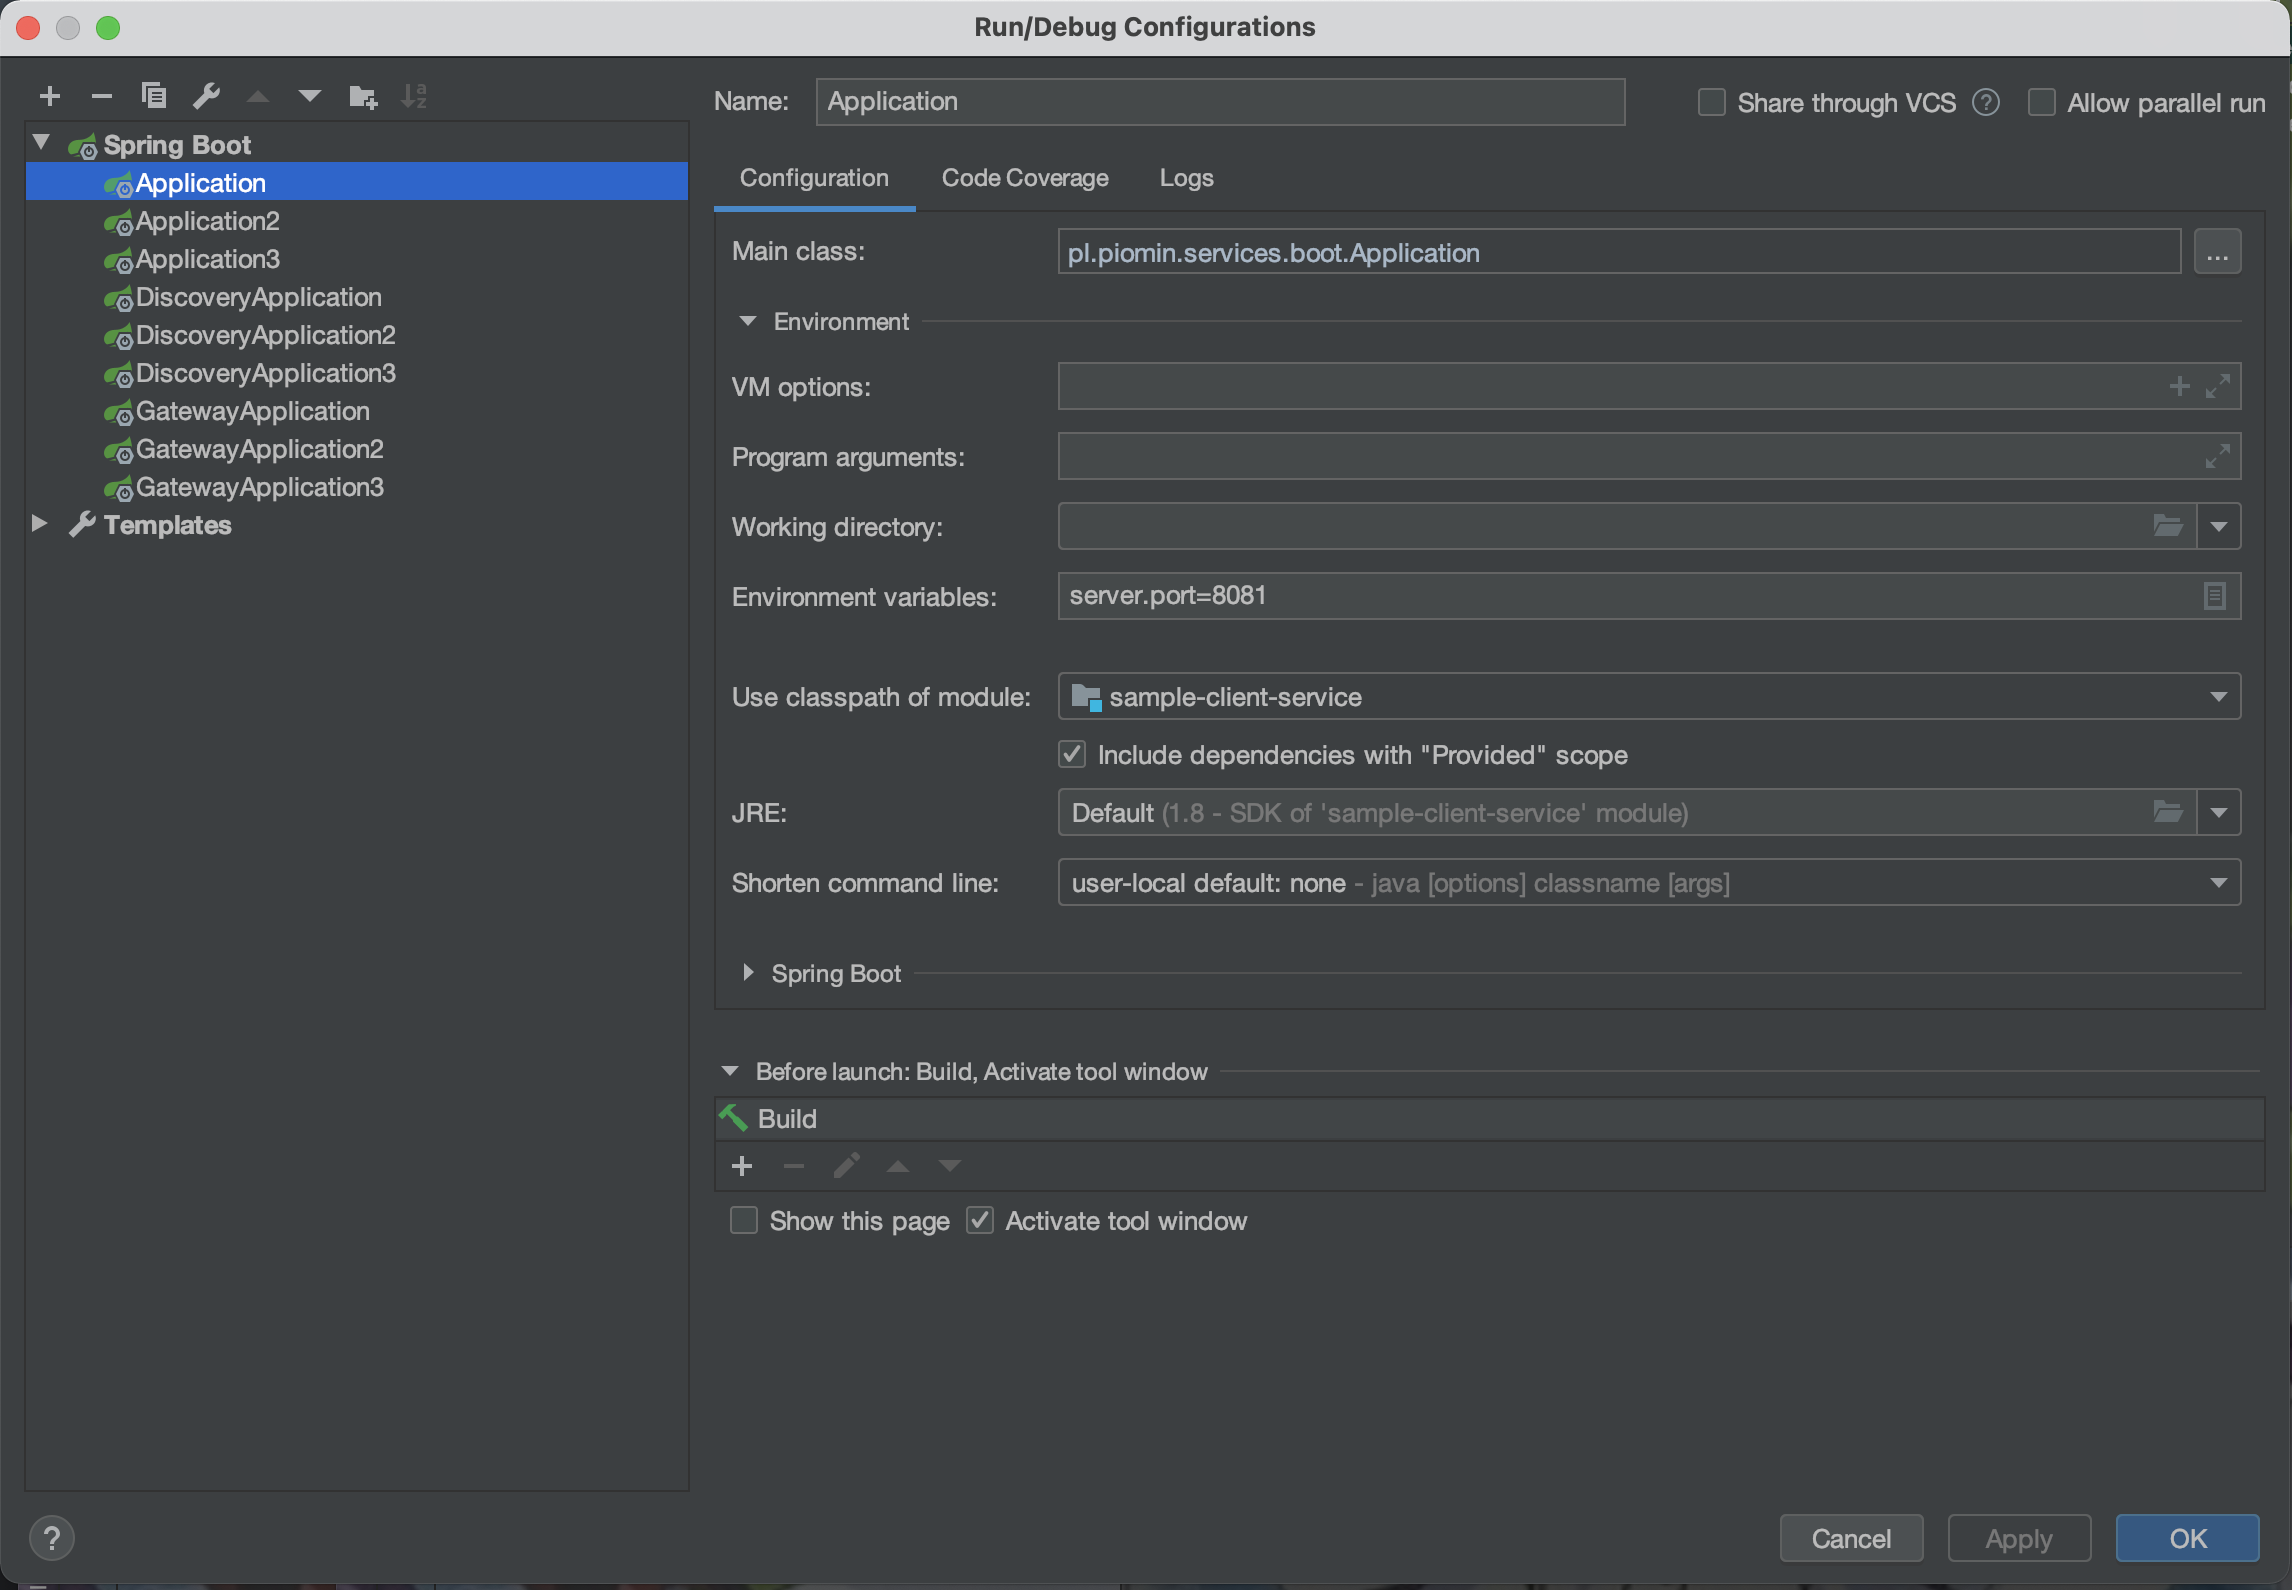The image size is (2292, 1590).
Task: Create new folder in configurations toolbar
Action: 362,96
